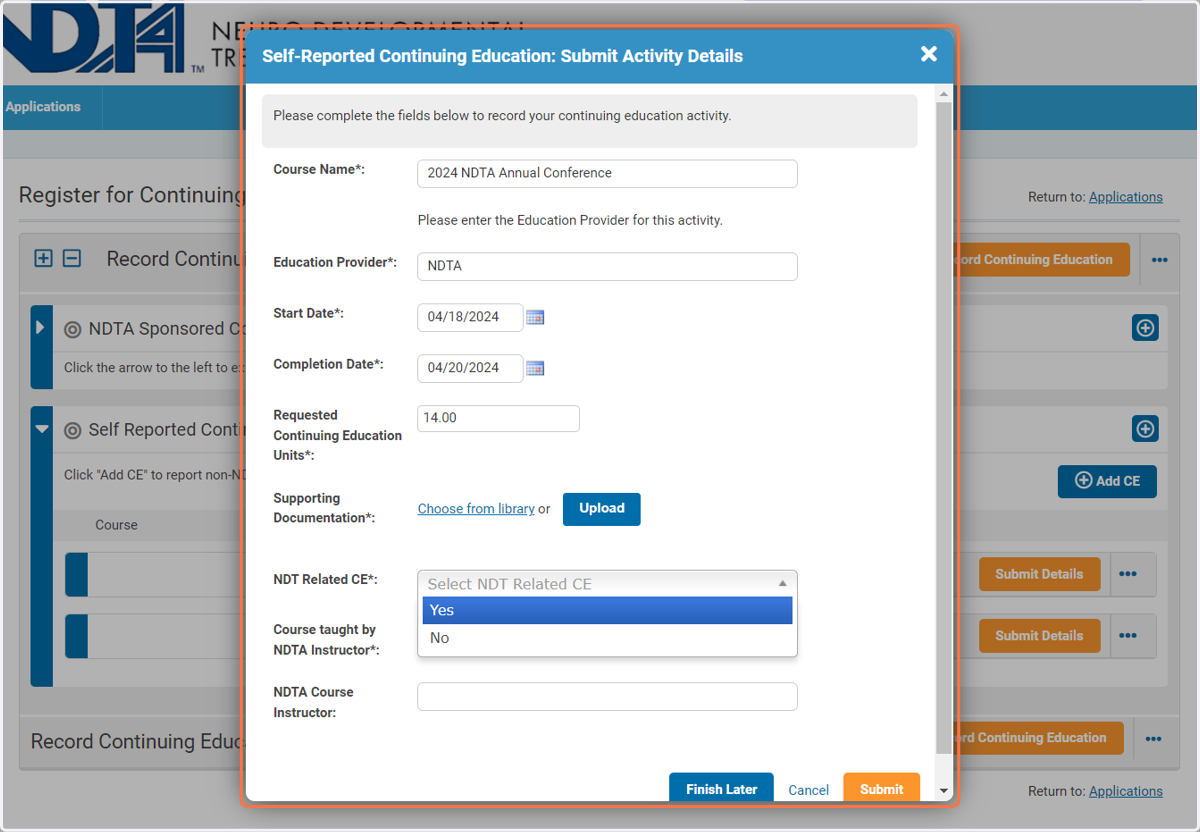Click the Education Provider input field
The width and height of the screenshot is (1200, 832).
pos(607,266)
